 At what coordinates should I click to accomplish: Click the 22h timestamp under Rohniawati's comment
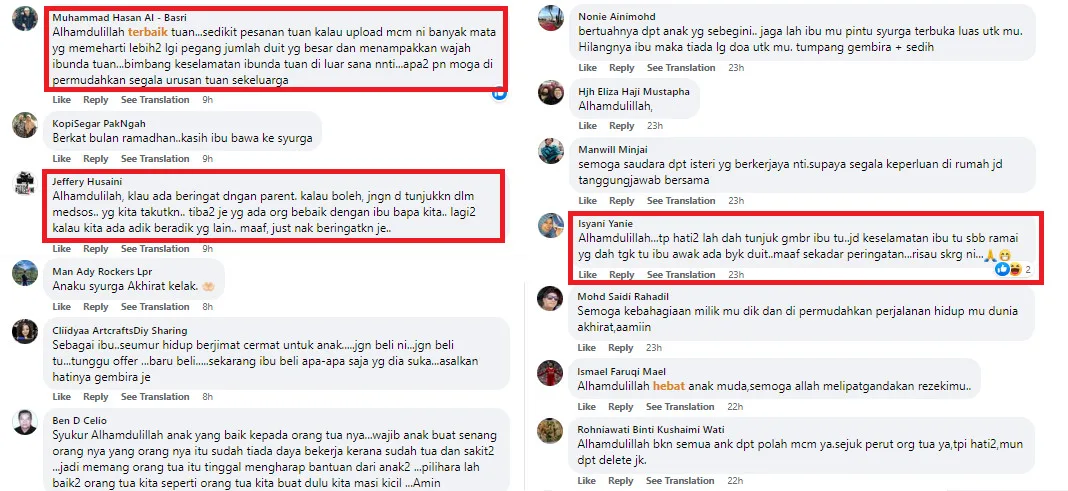(735, 481)
